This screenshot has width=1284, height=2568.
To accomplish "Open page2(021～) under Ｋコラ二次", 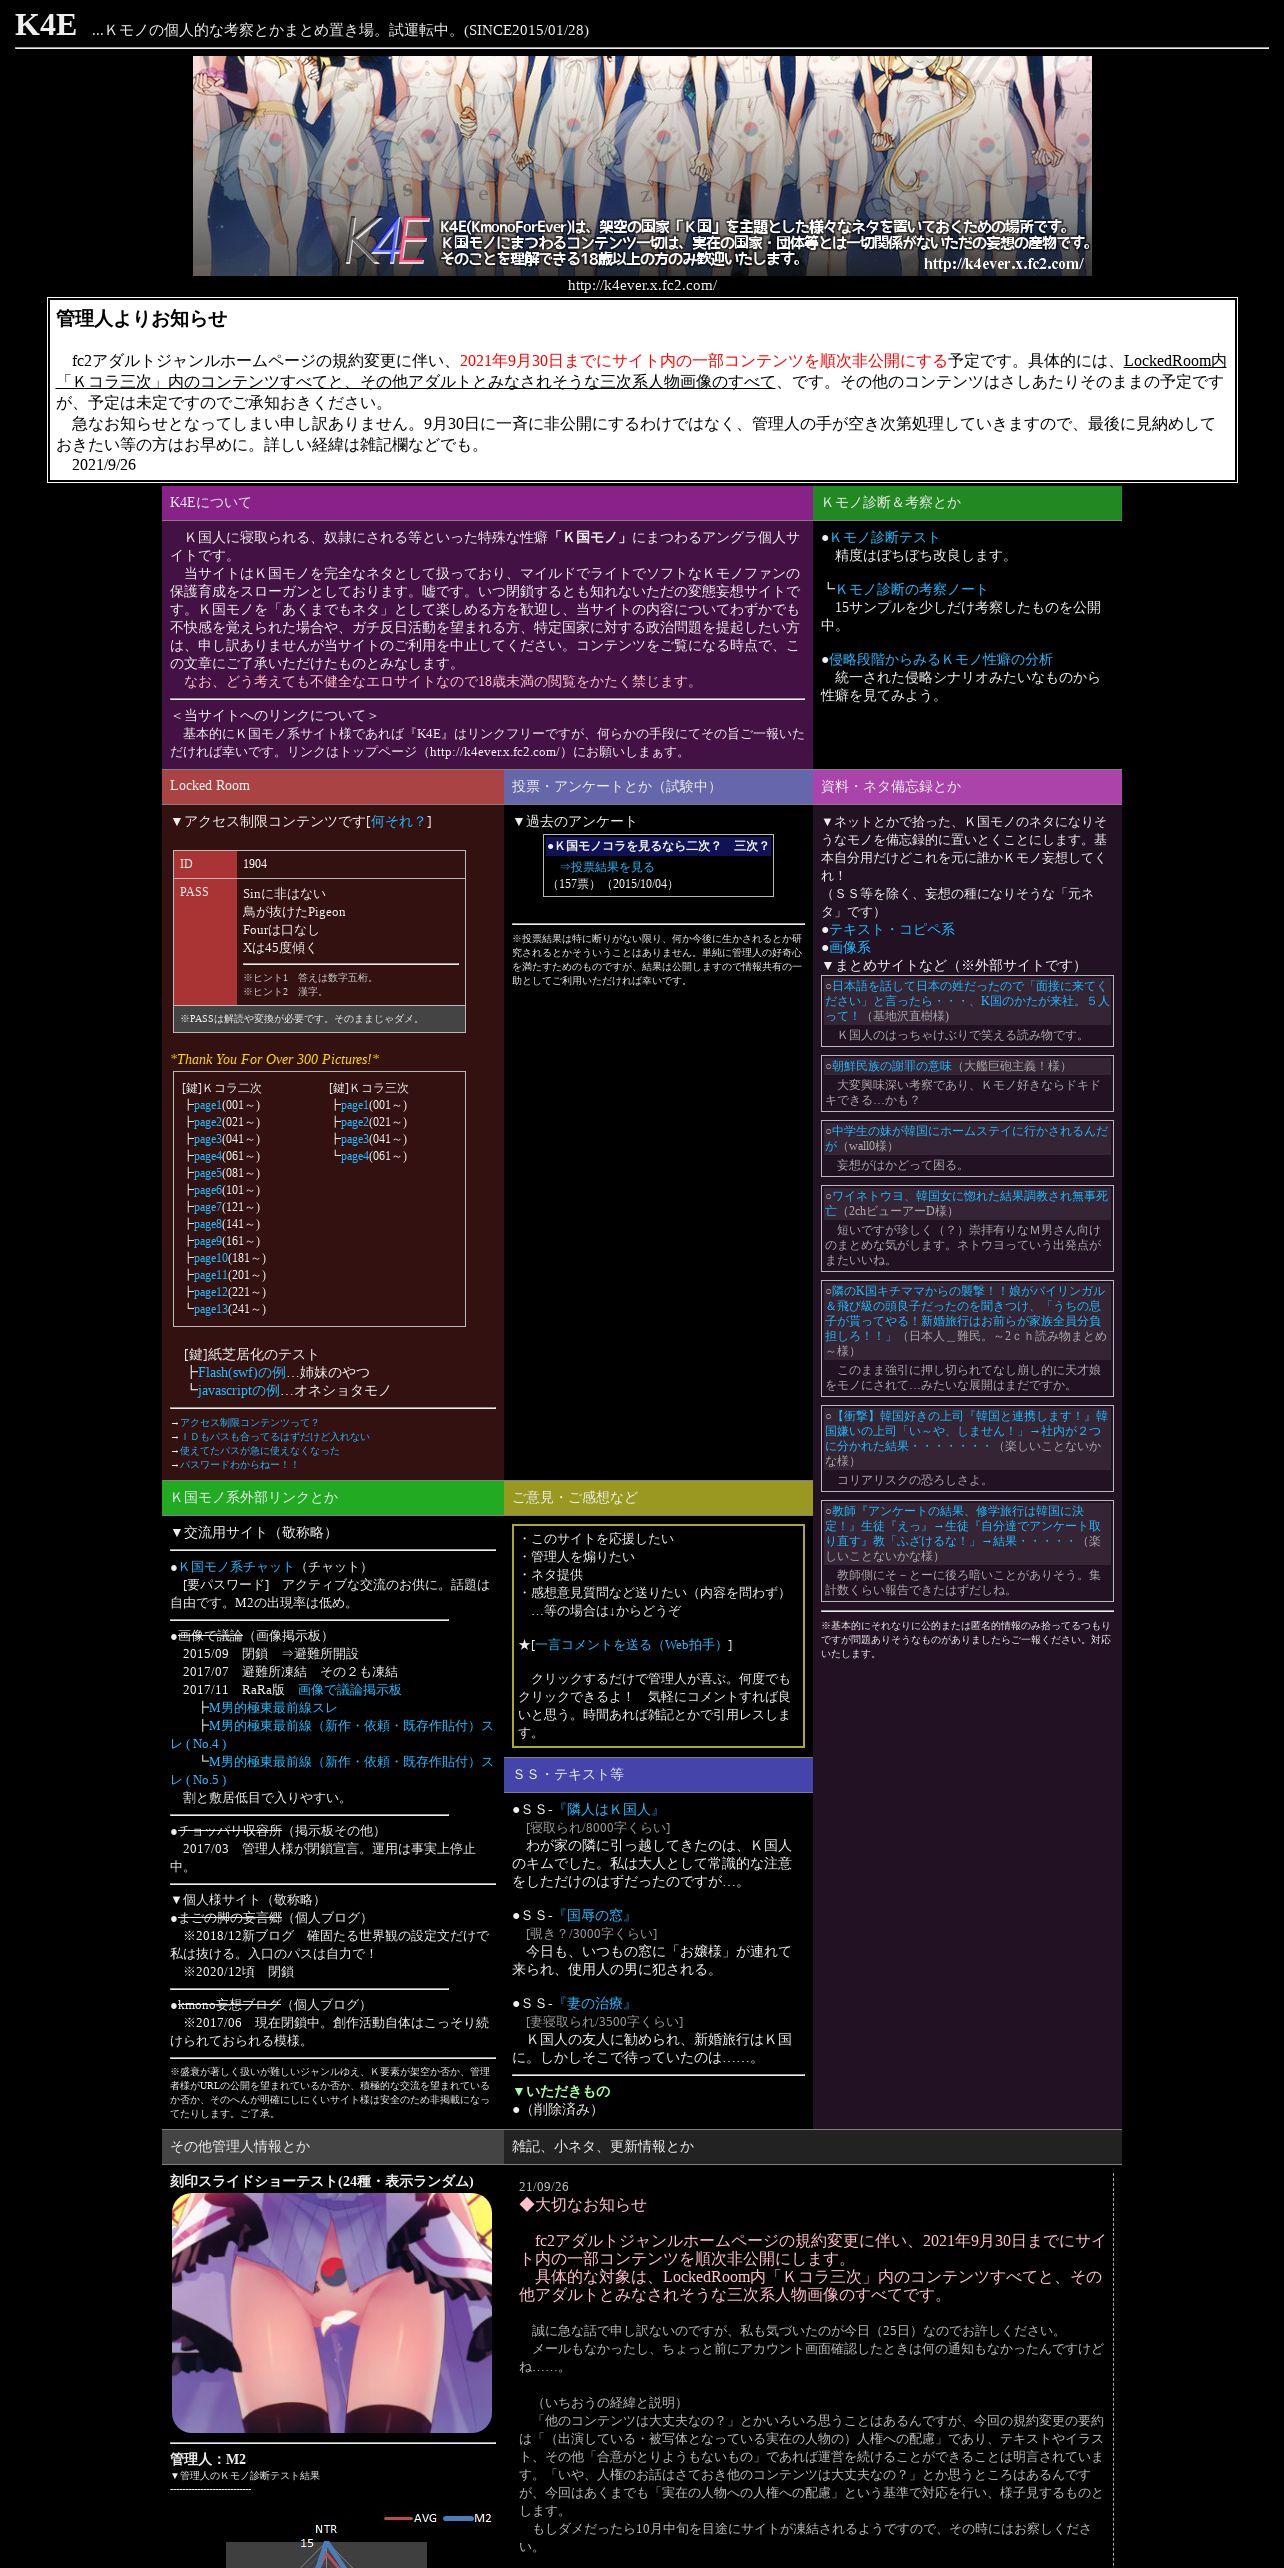I will pyautogui.click(x=208, y=1122).
